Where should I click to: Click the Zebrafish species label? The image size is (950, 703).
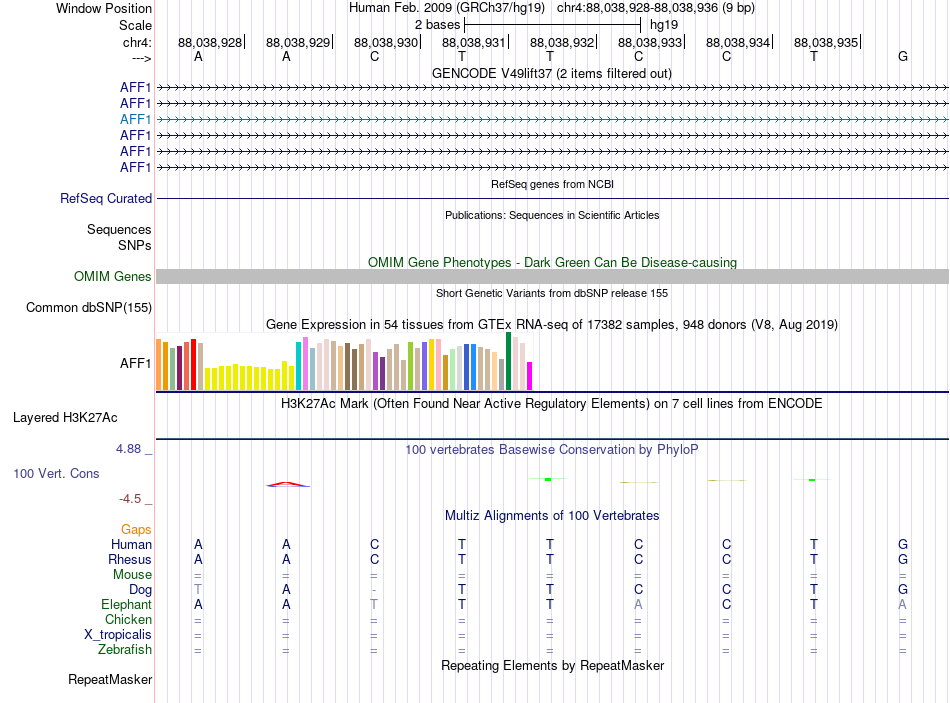click(125, 650)
